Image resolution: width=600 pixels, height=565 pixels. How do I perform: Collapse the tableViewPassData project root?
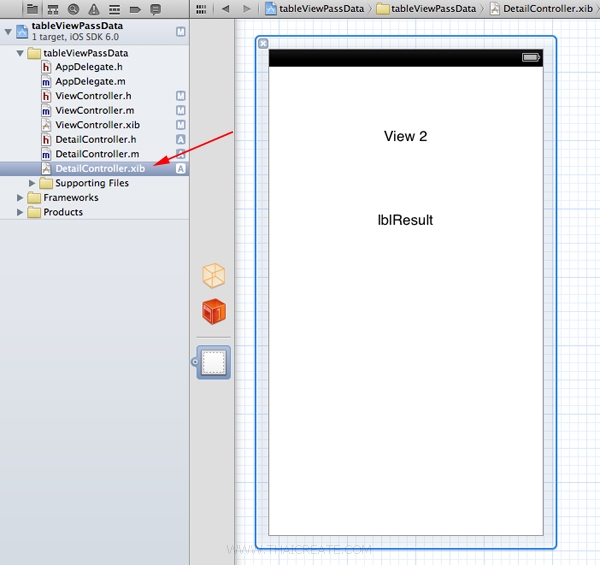(x=8, y=32)
